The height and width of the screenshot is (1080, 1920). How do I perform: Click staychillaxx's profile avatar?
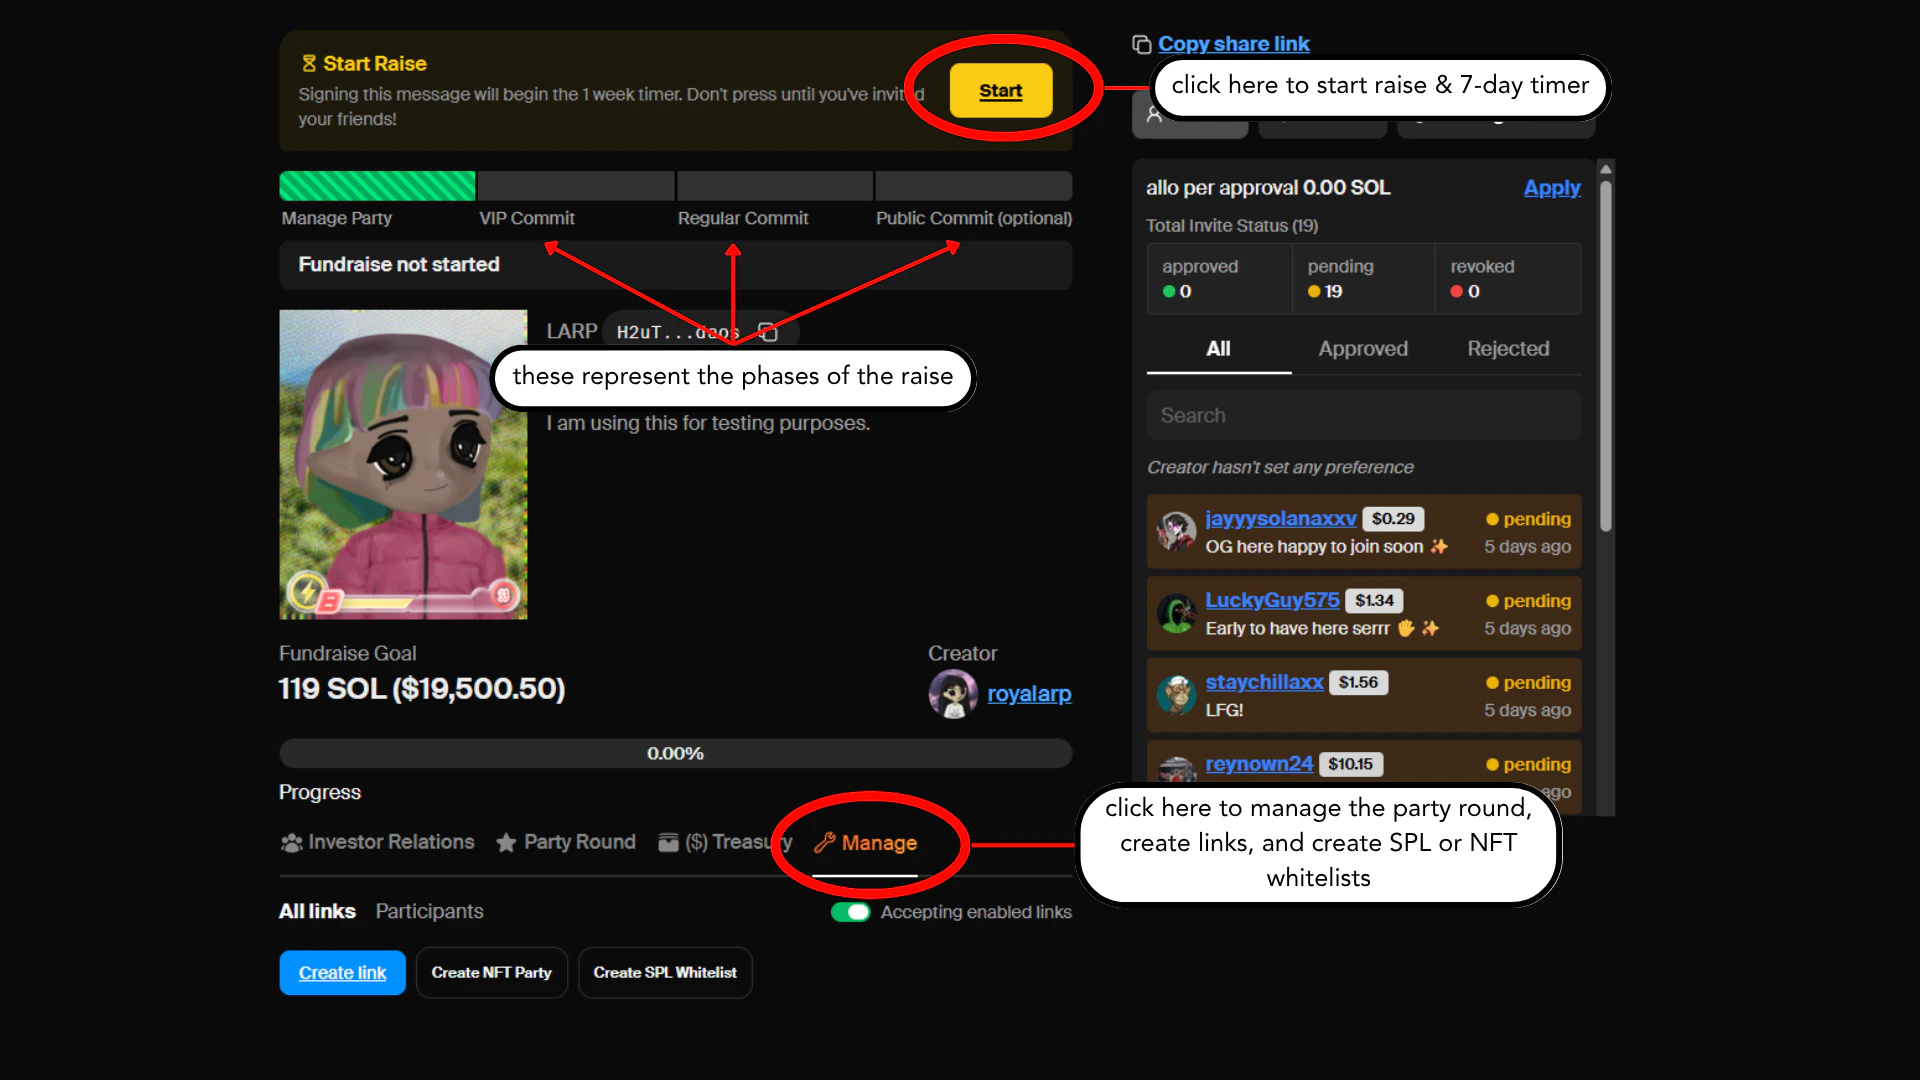pos(1176,695)
